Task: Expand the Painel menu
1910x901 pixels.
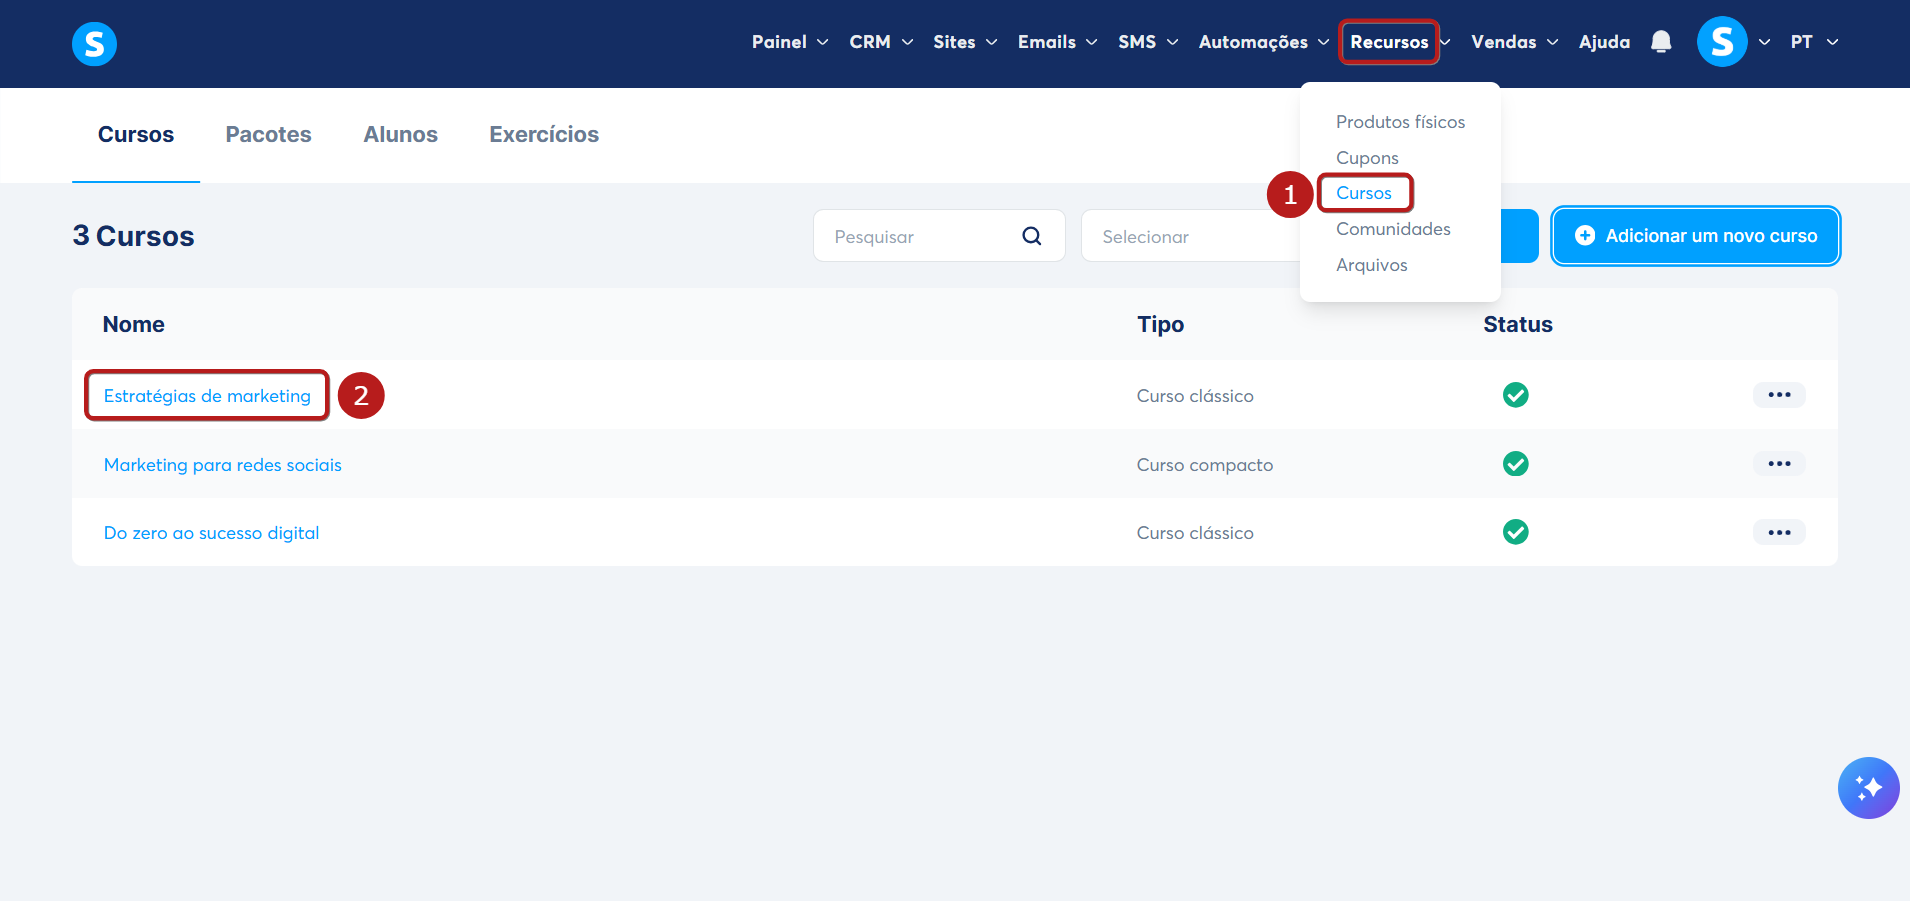Action: point(790,42)
